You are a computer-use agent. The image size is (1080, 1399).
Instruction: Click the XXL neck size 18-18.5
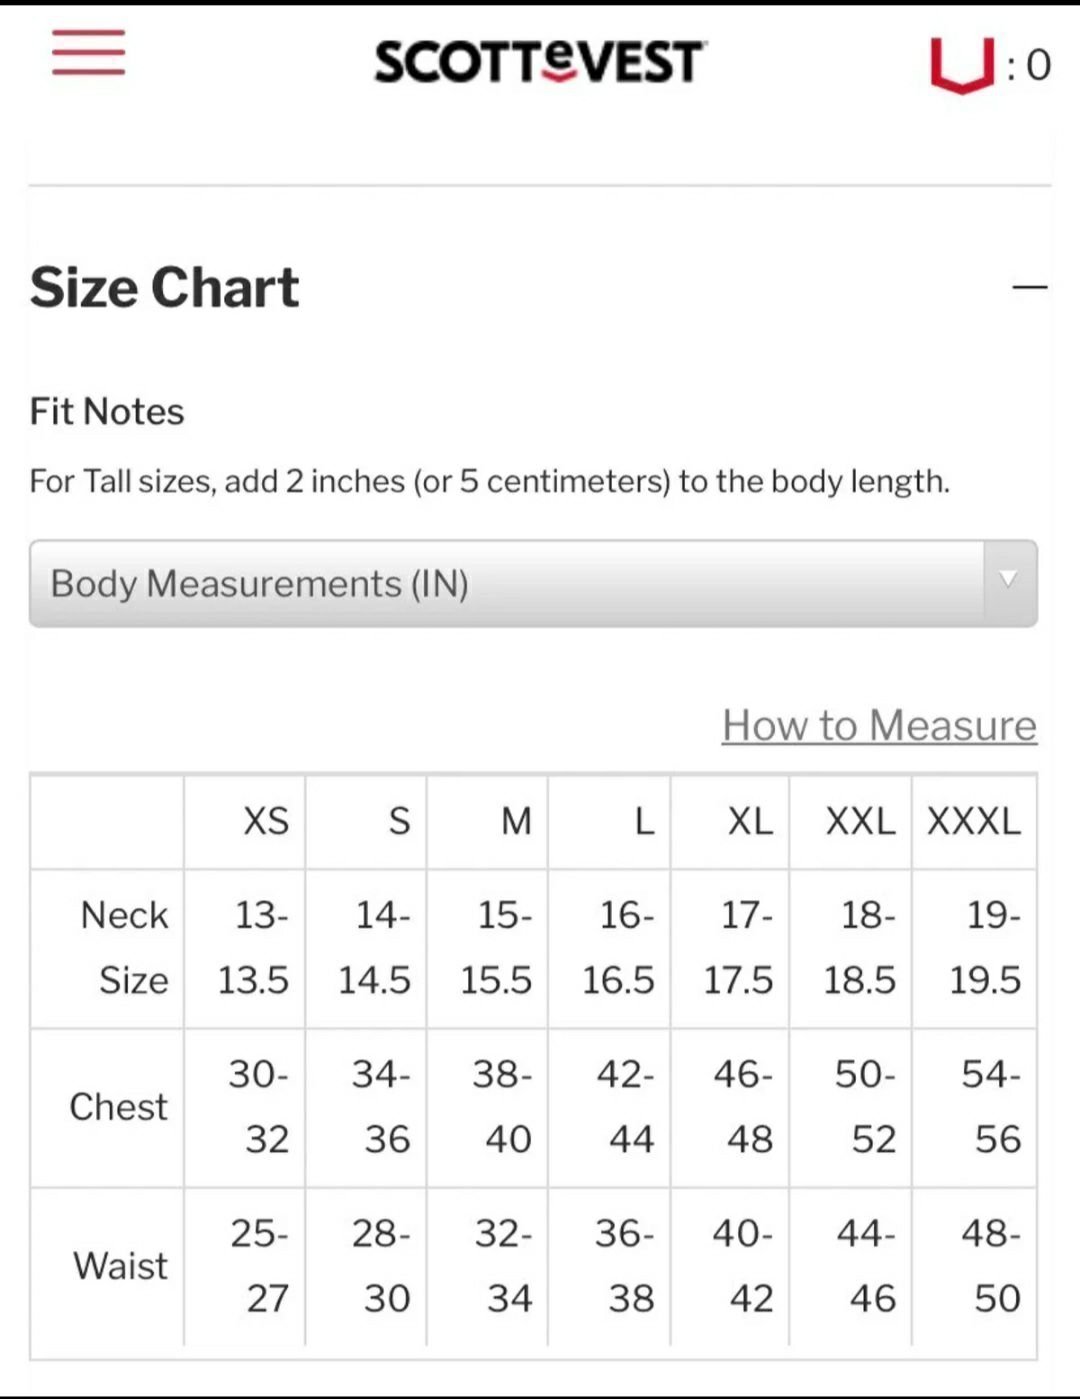tap(860, 947)
